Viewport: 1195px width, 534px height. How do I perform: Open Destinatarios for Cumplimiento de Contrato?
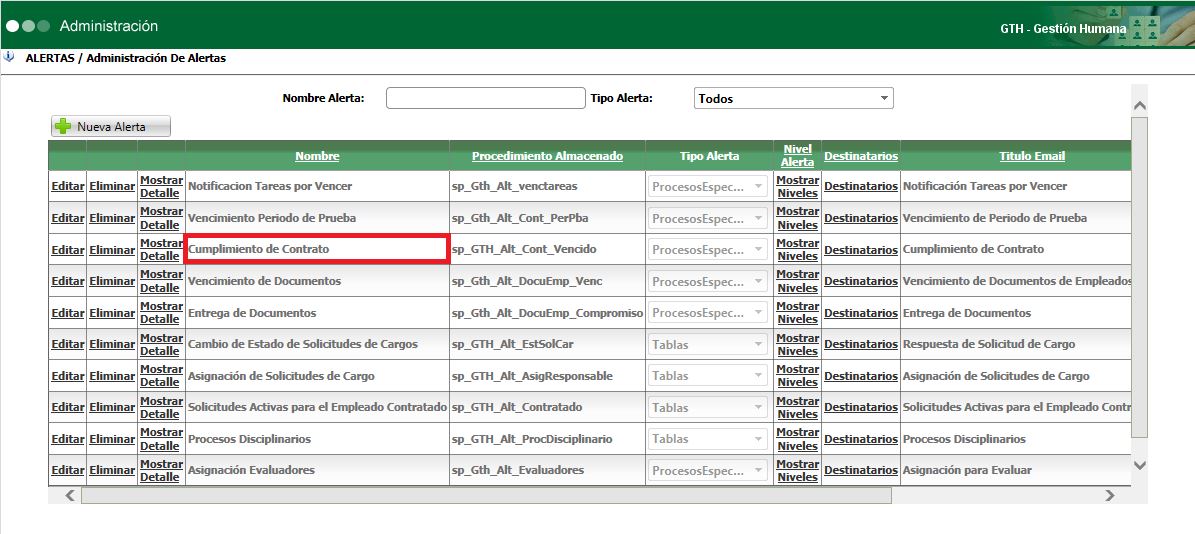(x=861, y=250)
